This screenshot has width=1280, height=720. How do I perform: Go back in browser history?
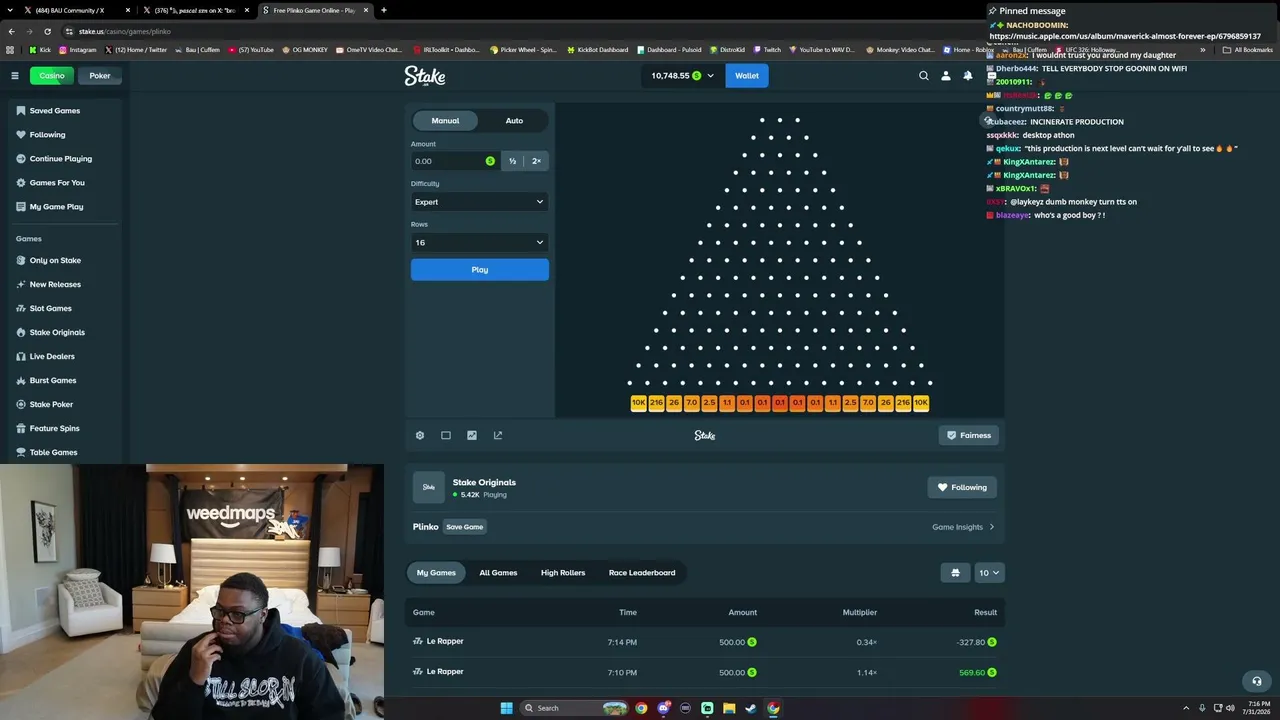point(11,31)
